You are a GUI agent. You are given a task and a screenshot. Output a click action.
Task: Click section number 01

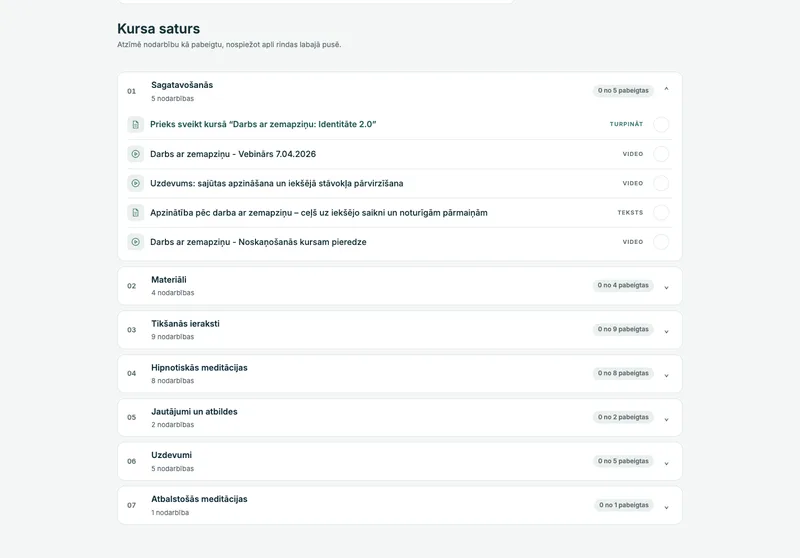tap(132, 91)
